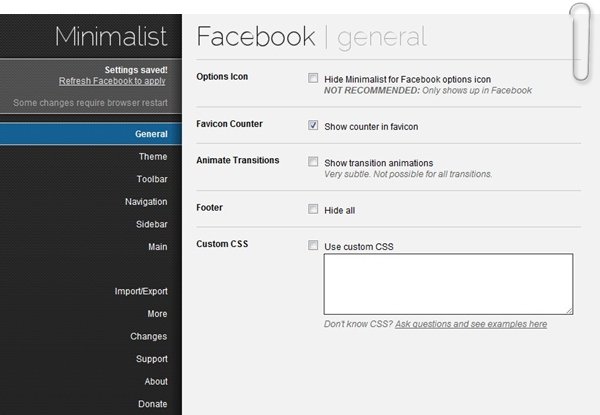Image resolution: width=600 pixels, height=415 pixels.
Task: Click the 'general' heading subtitle
Action: coord(382,38)
